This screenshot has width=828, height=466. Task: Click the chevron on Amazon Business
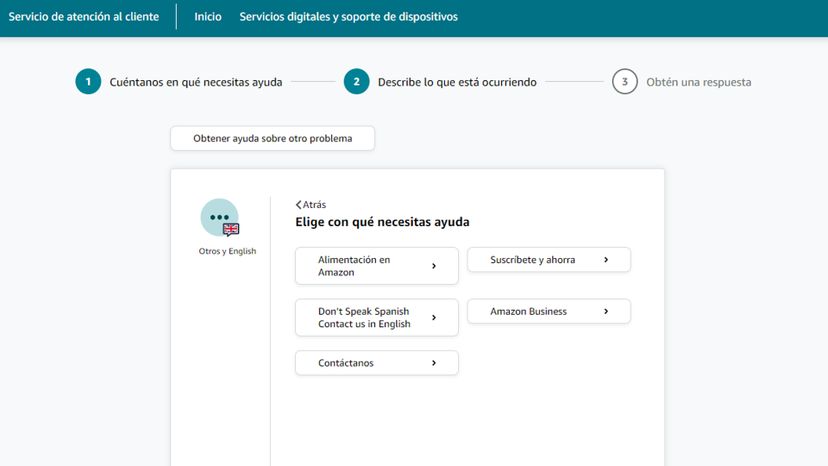(606, 311)
